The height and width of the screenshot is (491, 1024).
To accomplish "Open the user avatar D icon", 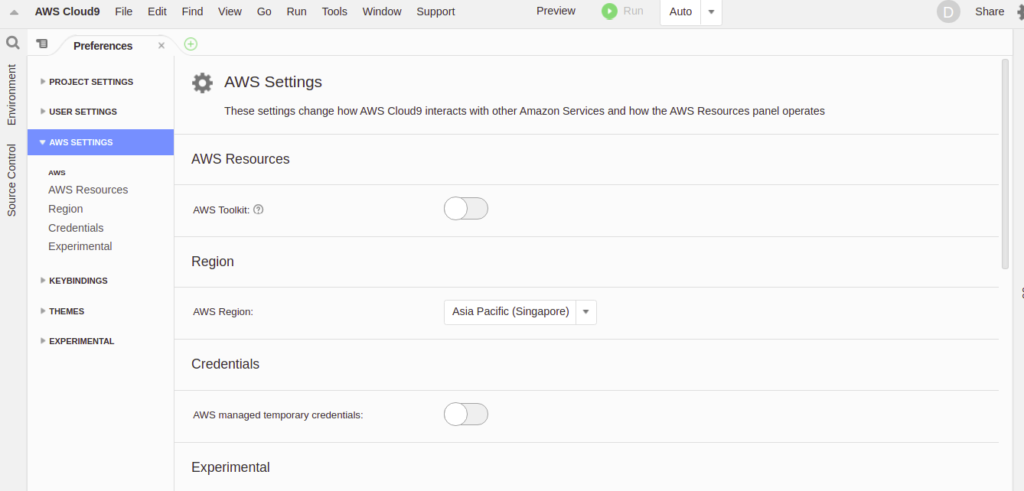I will click(948, 12).
